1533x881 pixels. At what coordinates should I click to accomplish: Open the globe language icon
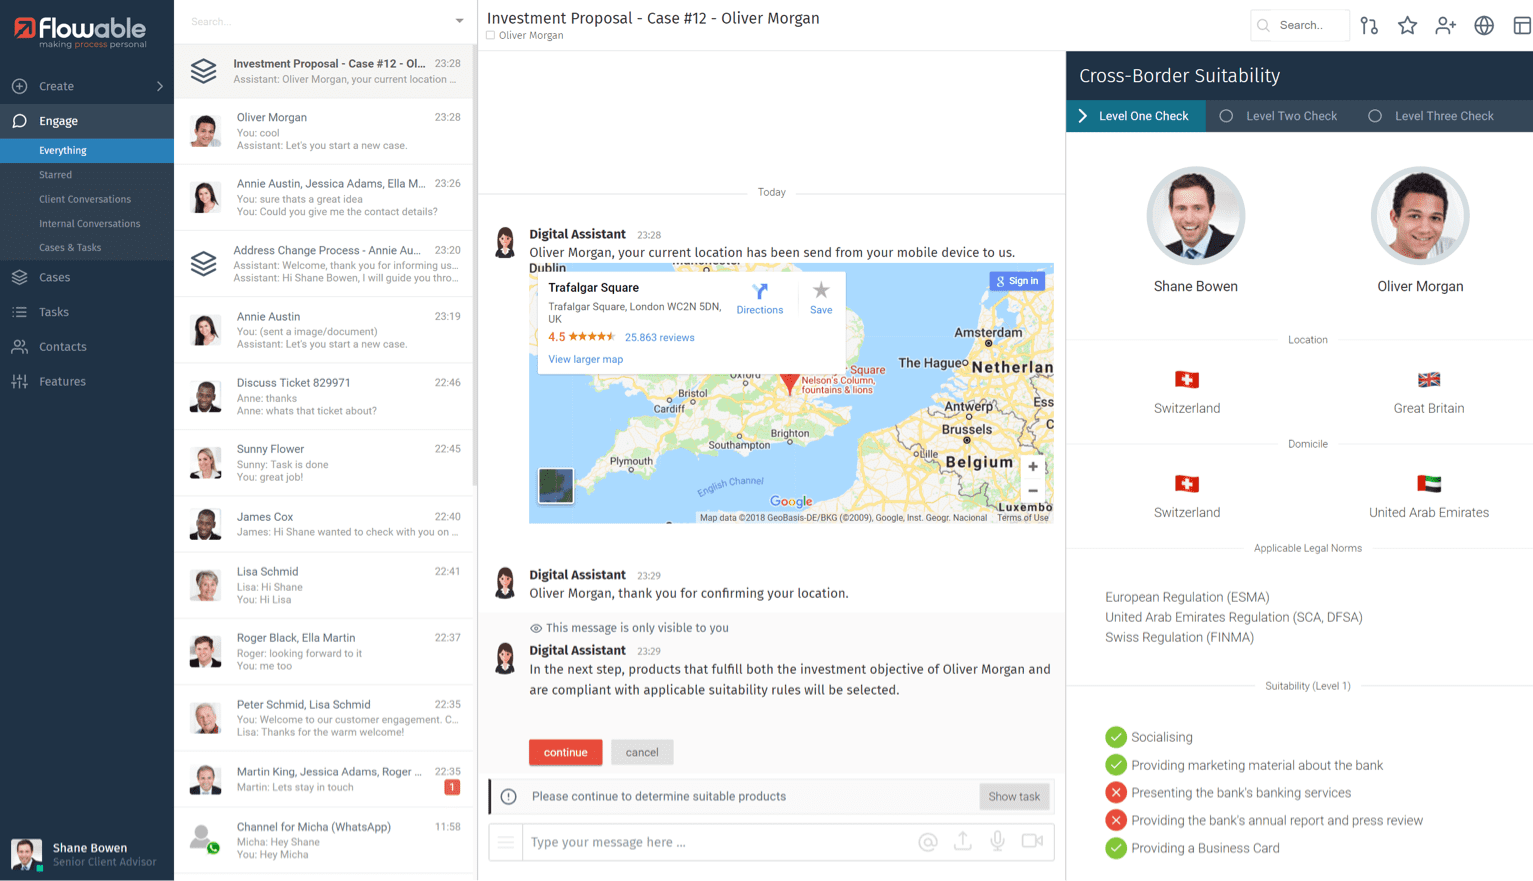[x=1484, y=26]
